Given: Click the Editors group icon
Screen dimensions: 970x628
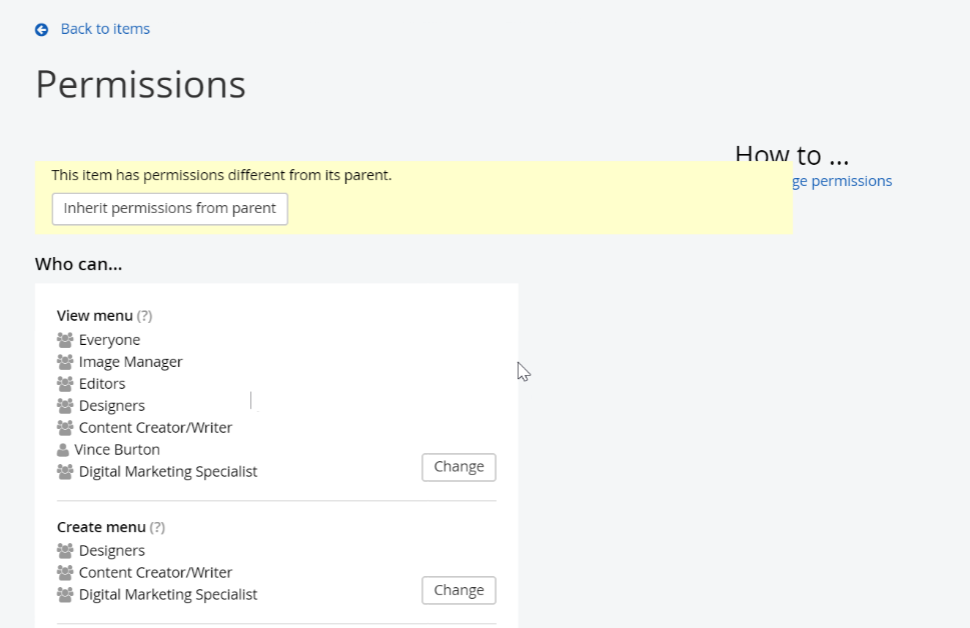Looking at the screenshot, I should point(65,384).
